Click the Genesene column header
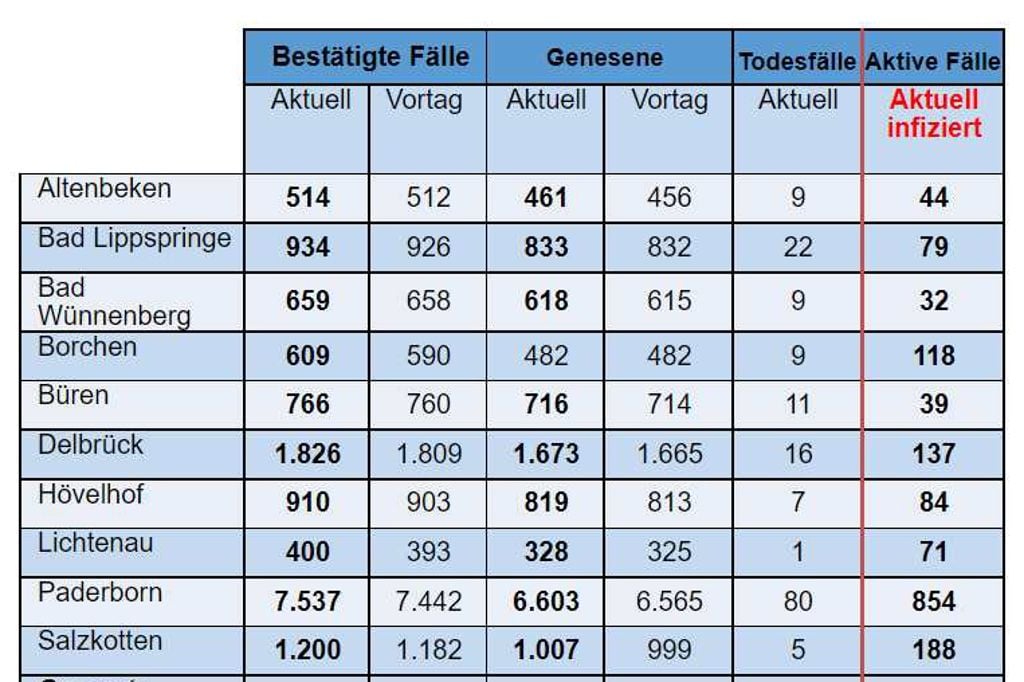The image size is (1024, 682). (604, 58)
